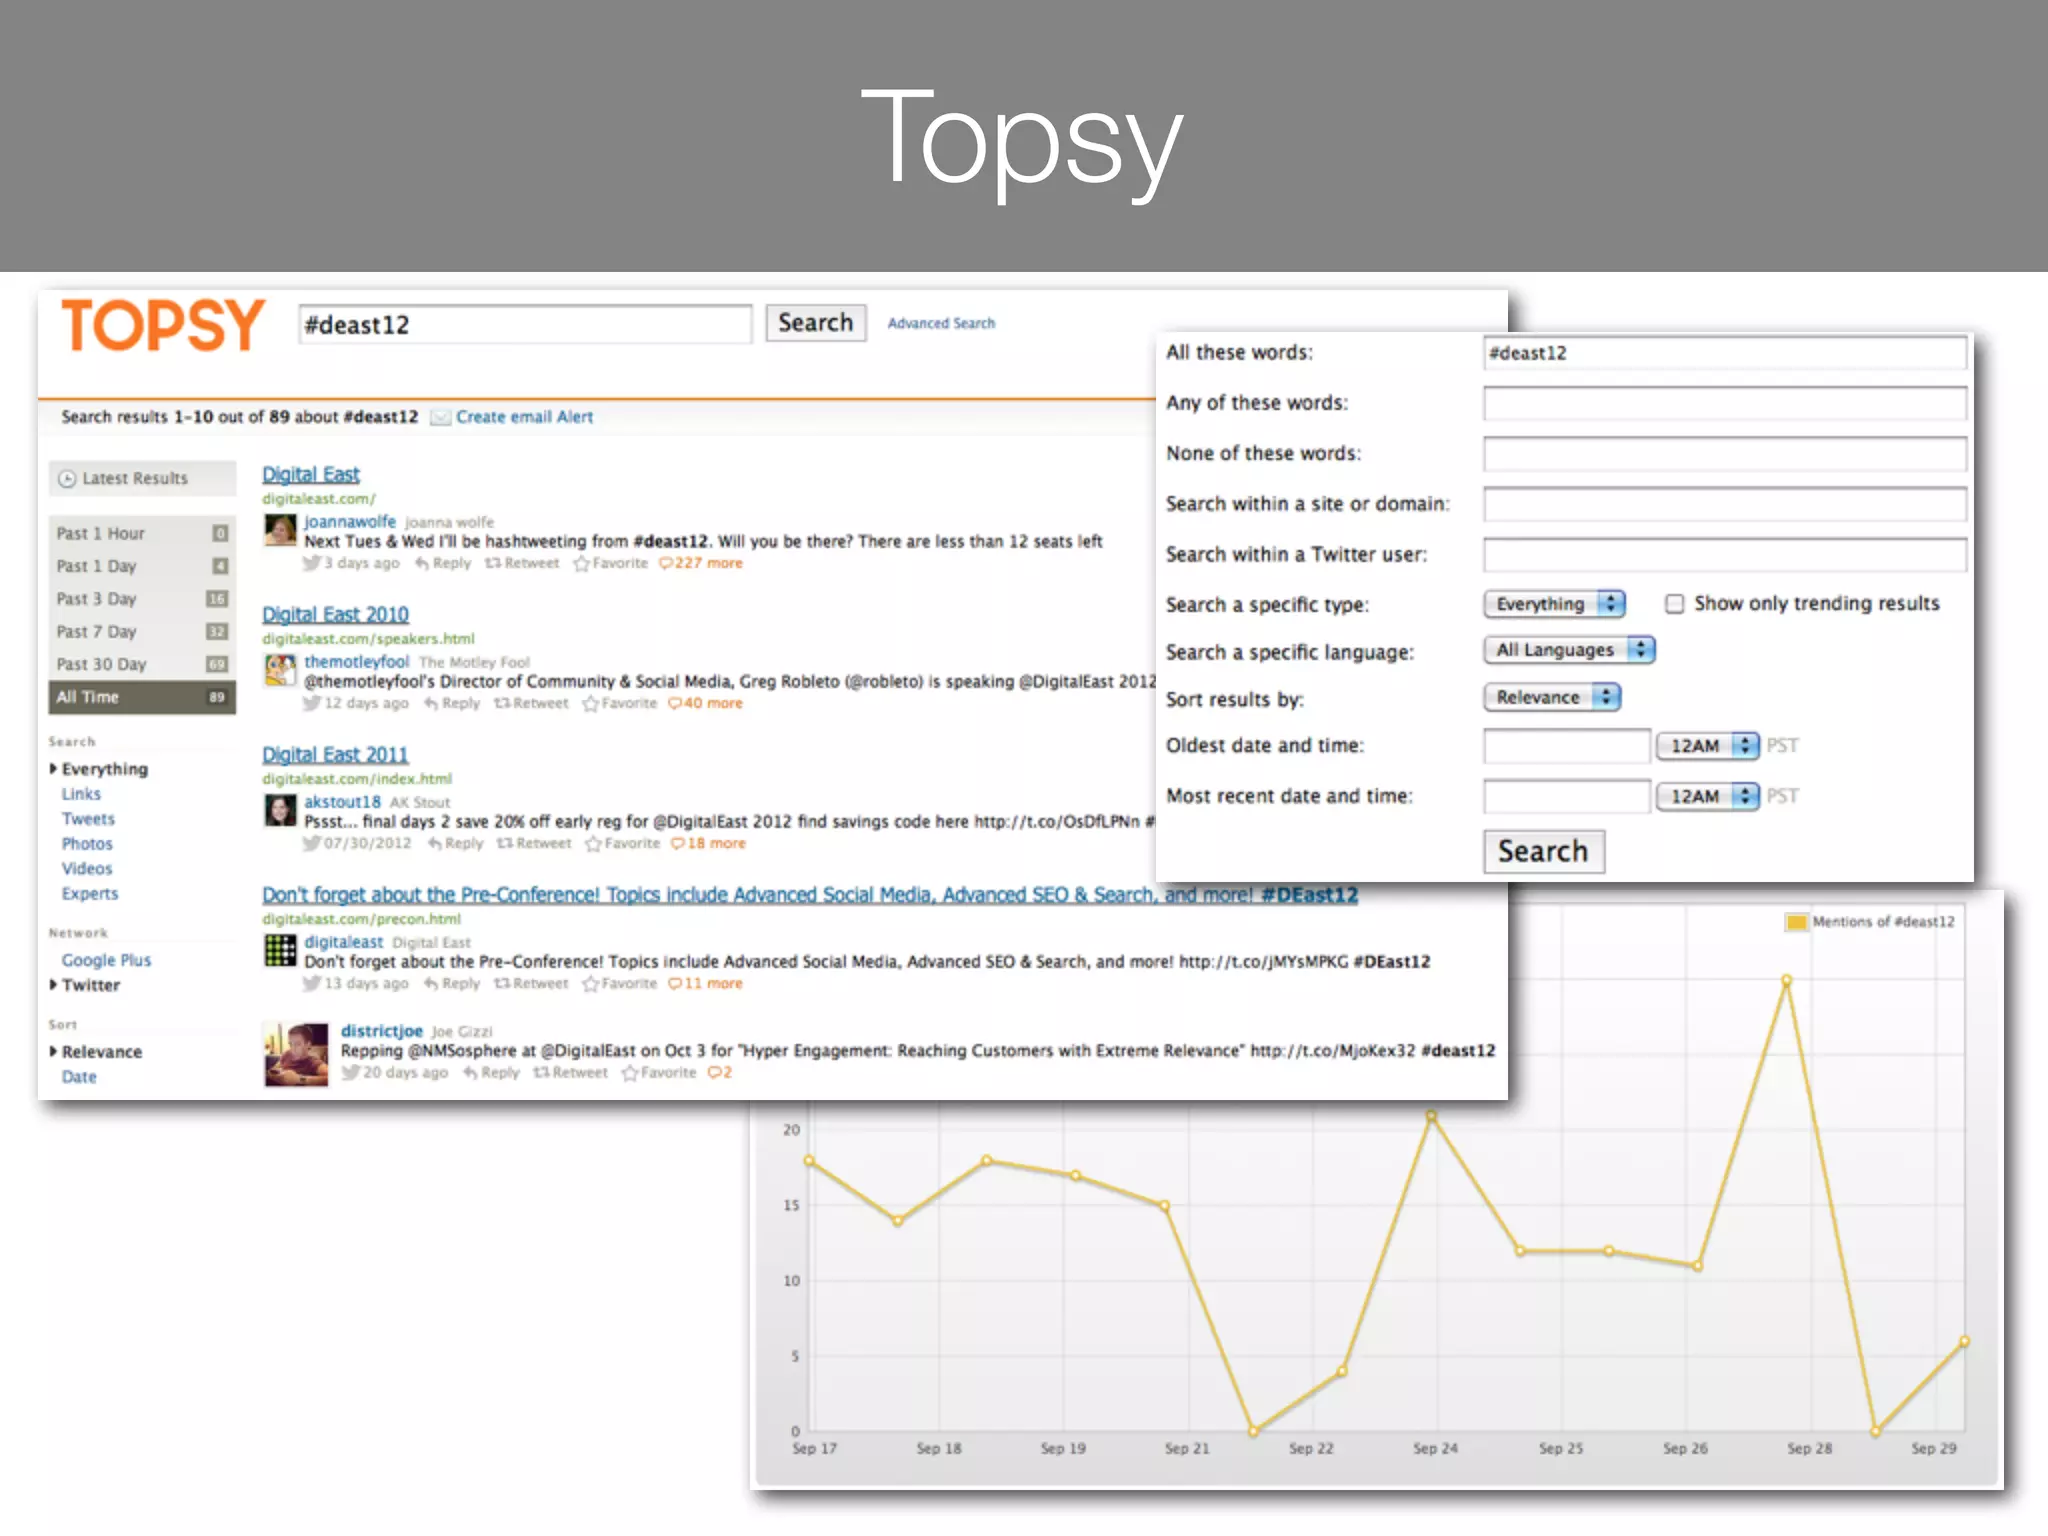The image size is (2048, 1536).
Task: Reply to themotleyfool's tweet
Action: click(452, 703)
